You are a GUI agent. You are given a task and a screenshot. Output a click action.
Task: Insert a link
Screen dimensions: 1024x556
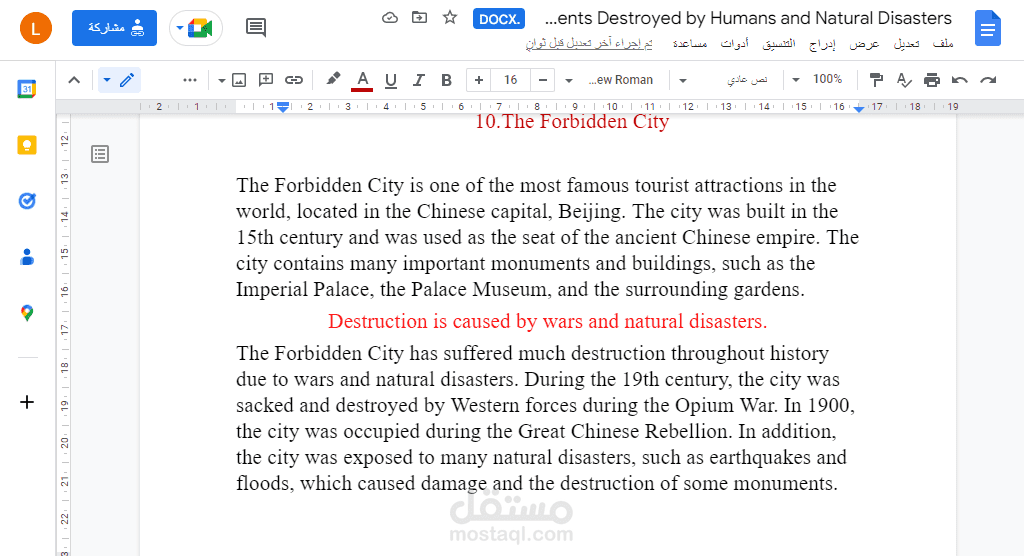point(294,80)
